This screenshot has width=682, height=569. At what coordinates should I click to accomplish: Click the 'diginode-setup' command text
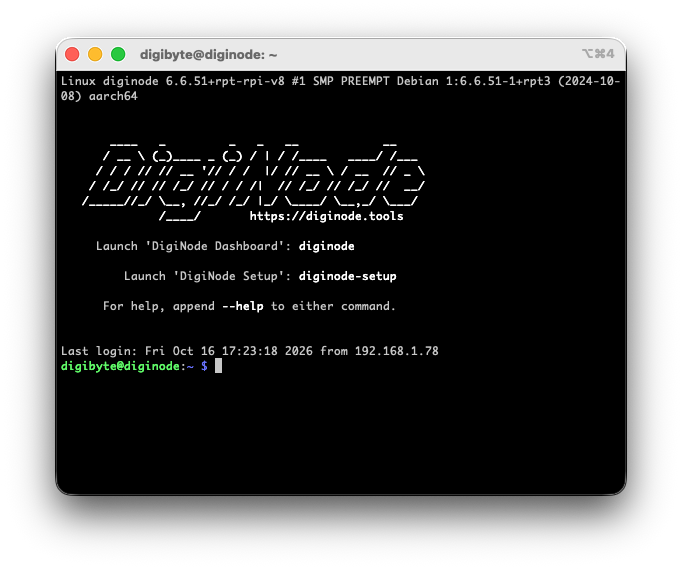[348, 277]
